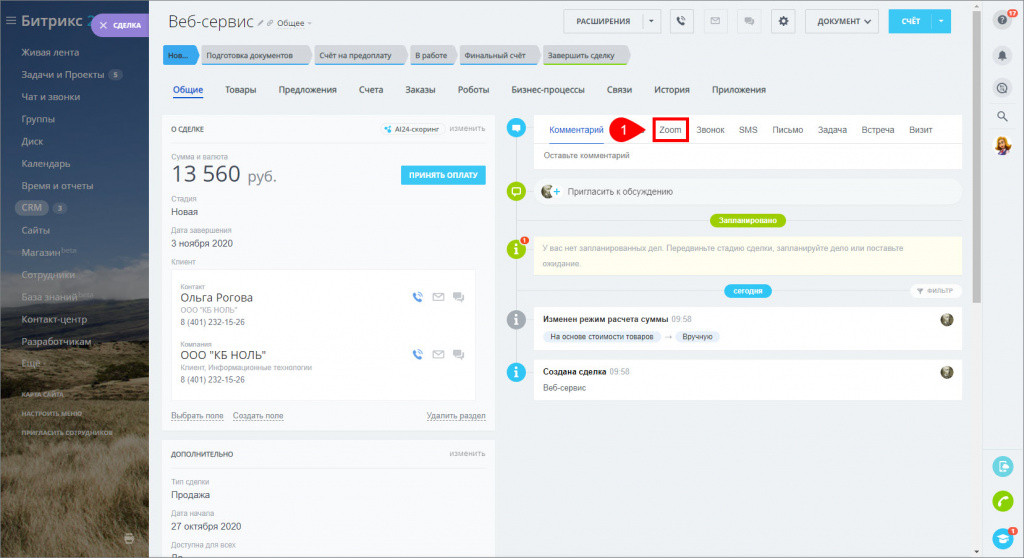Viewport: 1024px width, 558px height.
Task: Open deal settings with the gear icon
Action: [783, 21]
